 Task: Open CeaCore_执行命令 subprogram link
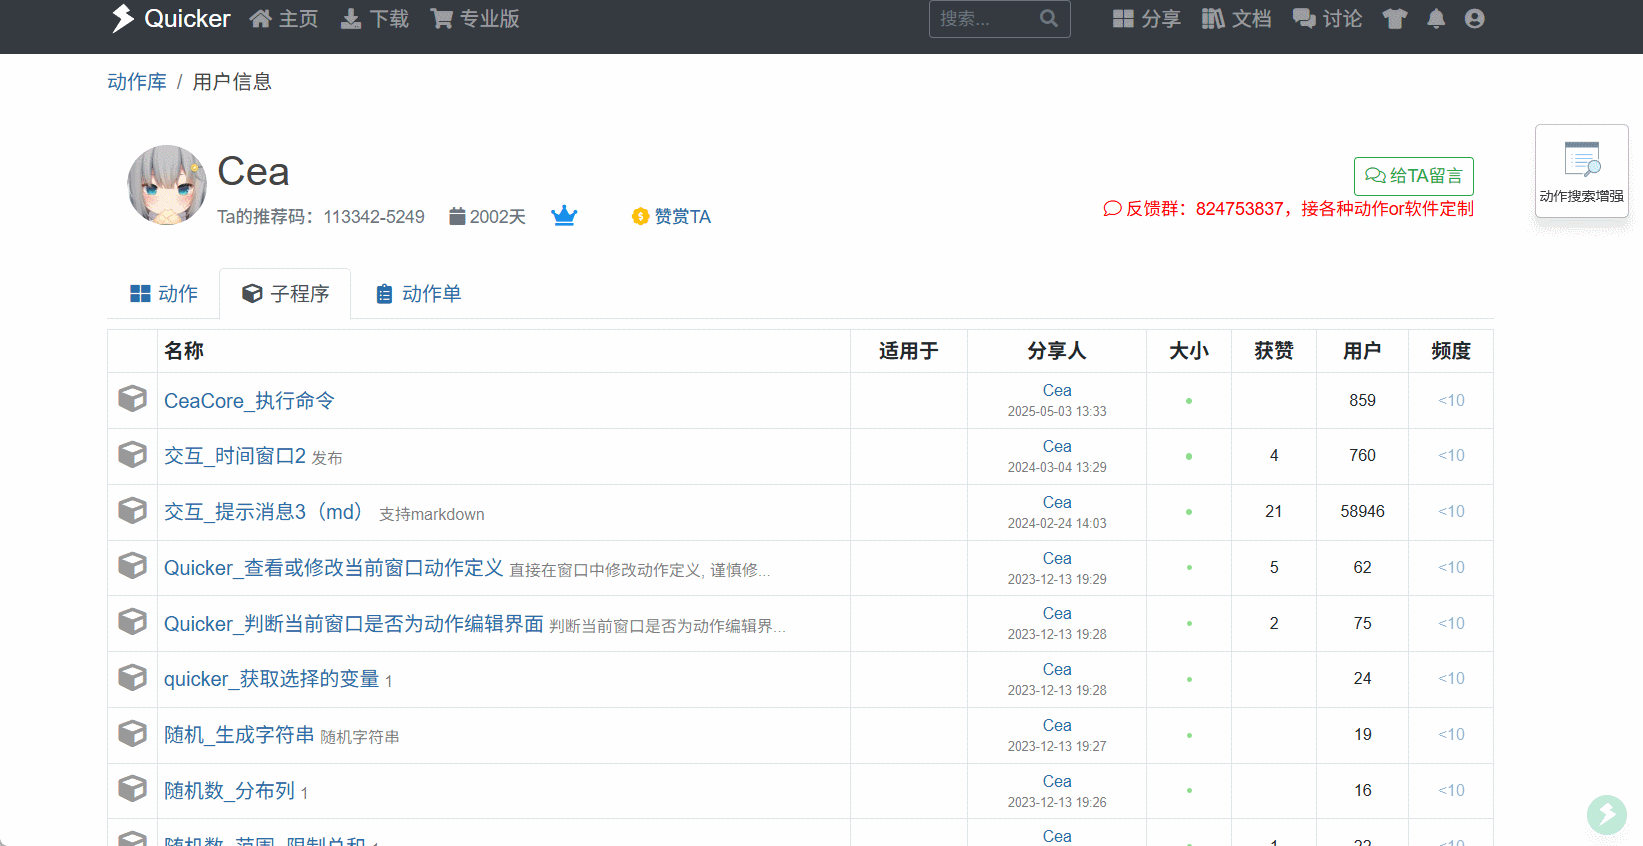(x=249, y=401)
